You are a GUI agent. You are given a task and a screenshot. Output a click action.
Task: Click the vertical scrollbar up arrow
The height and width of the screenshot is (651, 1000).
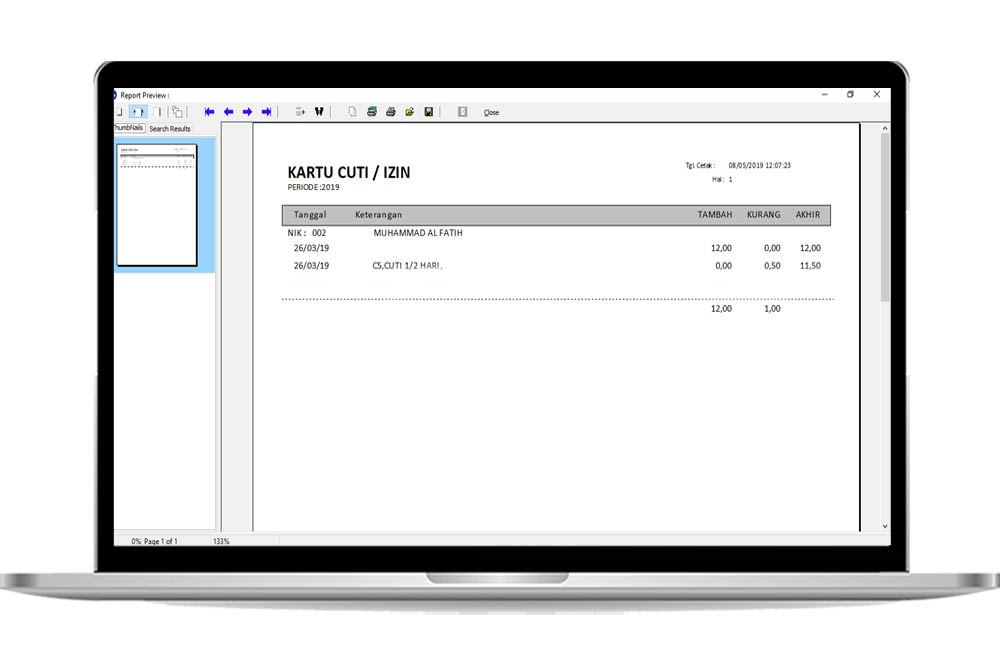pos(884,128)
